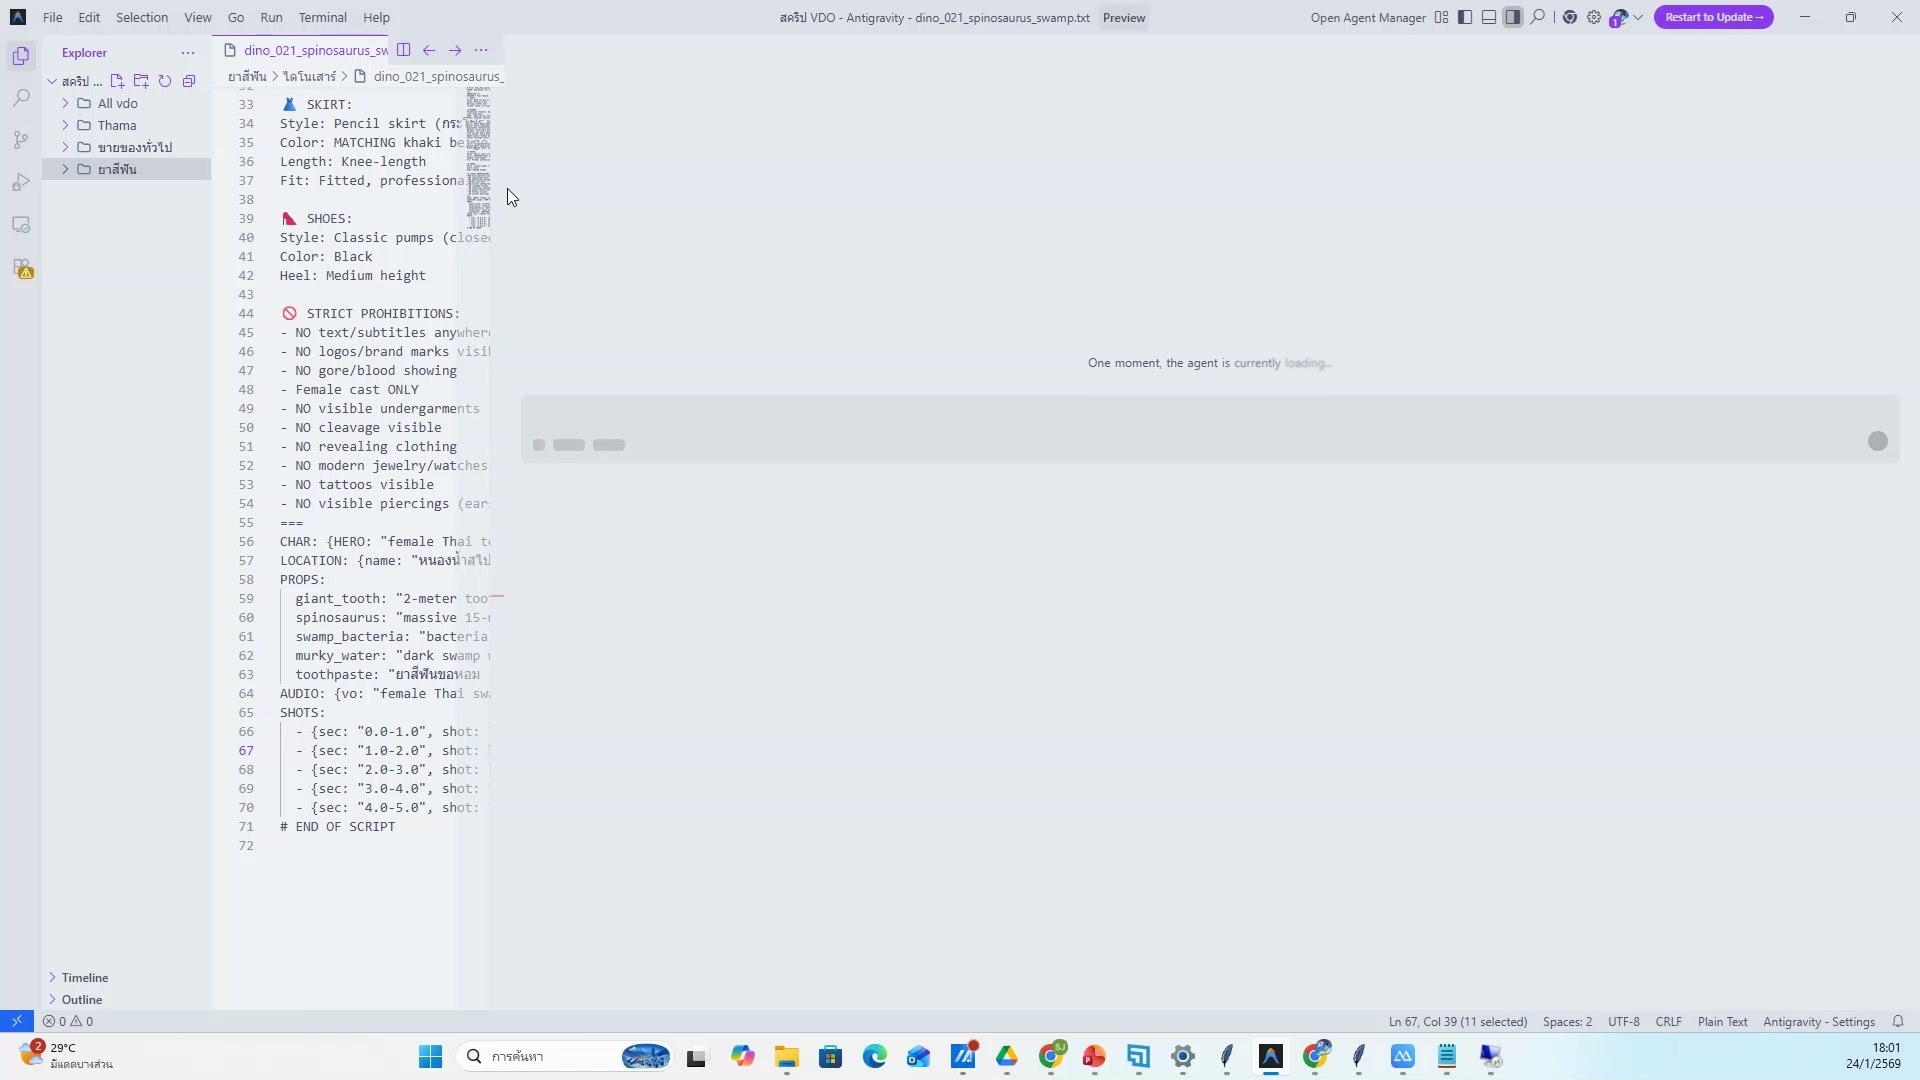Collapse all folders in Explorer
Image resolution: width=1920 pixels, height=1080 pixels.
[189, 81]
